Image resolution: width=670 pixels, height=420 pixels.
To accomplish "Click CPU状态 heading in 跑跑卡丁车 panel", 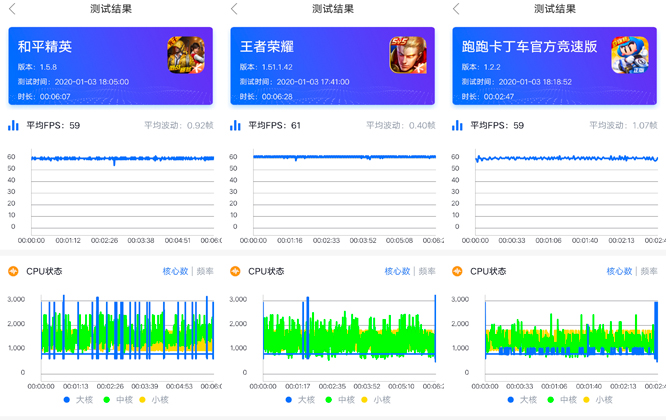I will (488, 271).
